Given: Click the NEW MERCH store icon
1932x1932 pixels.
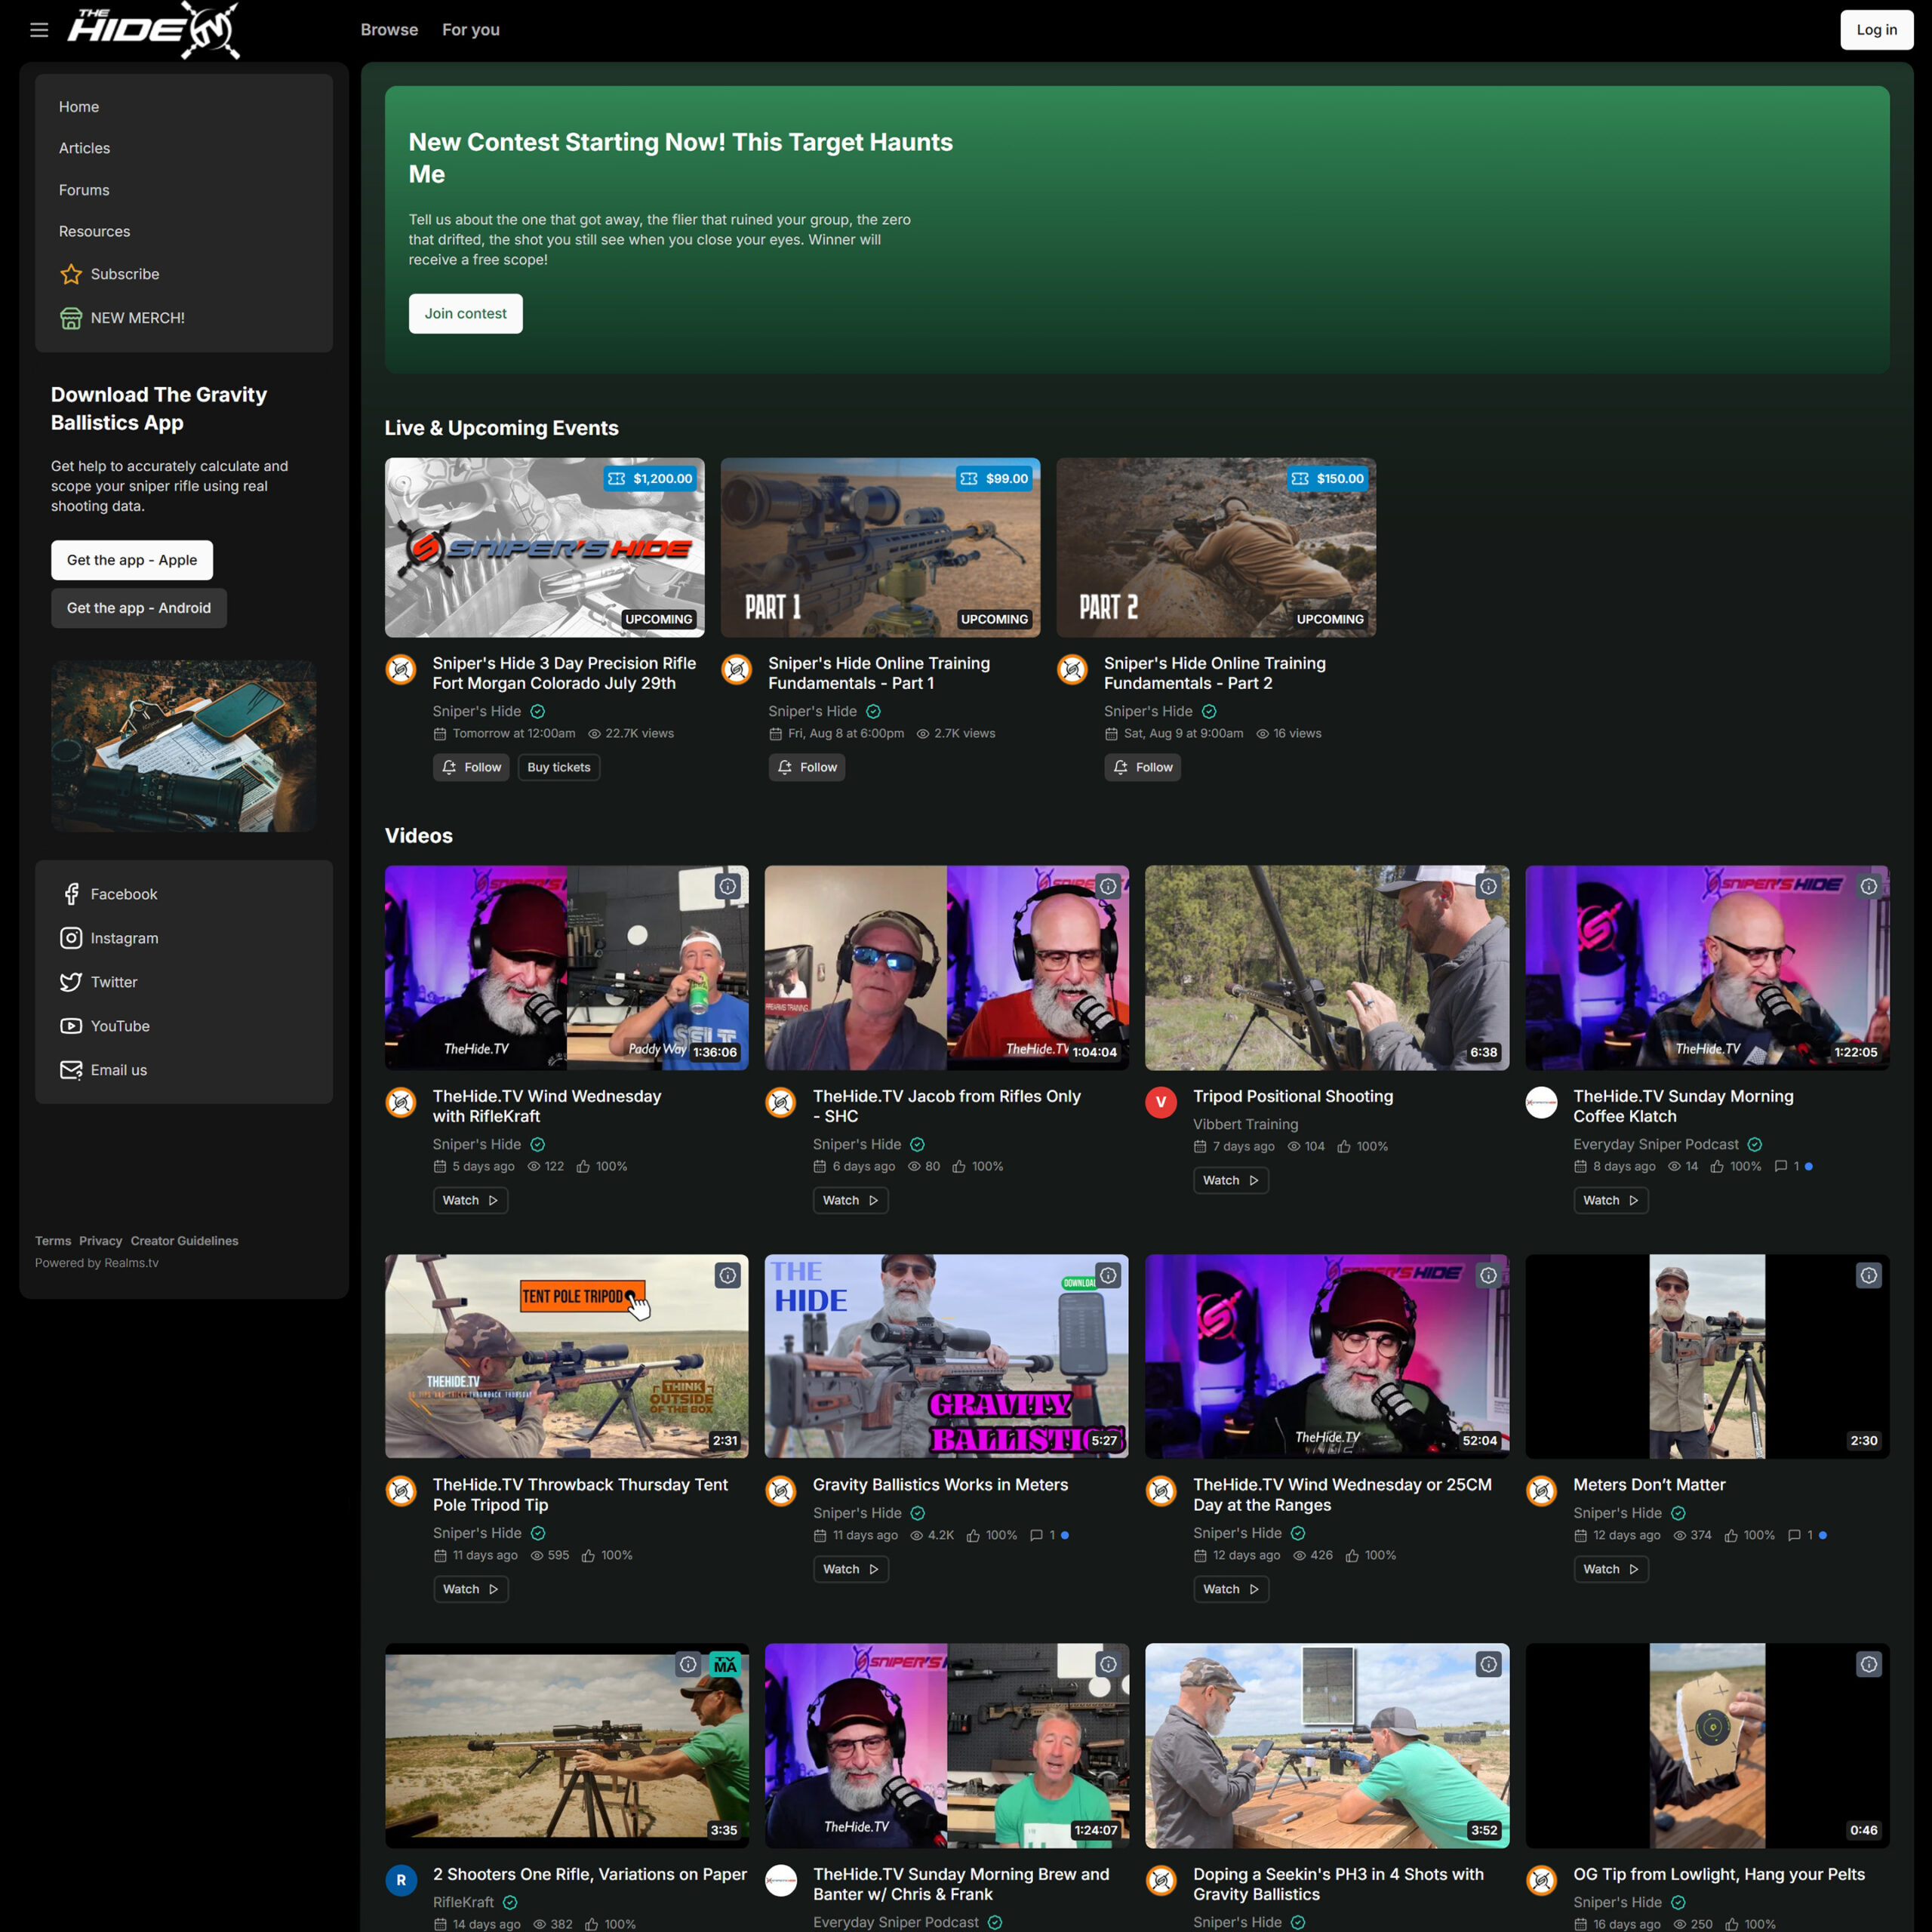Looking at the screenshot, I should tap(71, 318).
